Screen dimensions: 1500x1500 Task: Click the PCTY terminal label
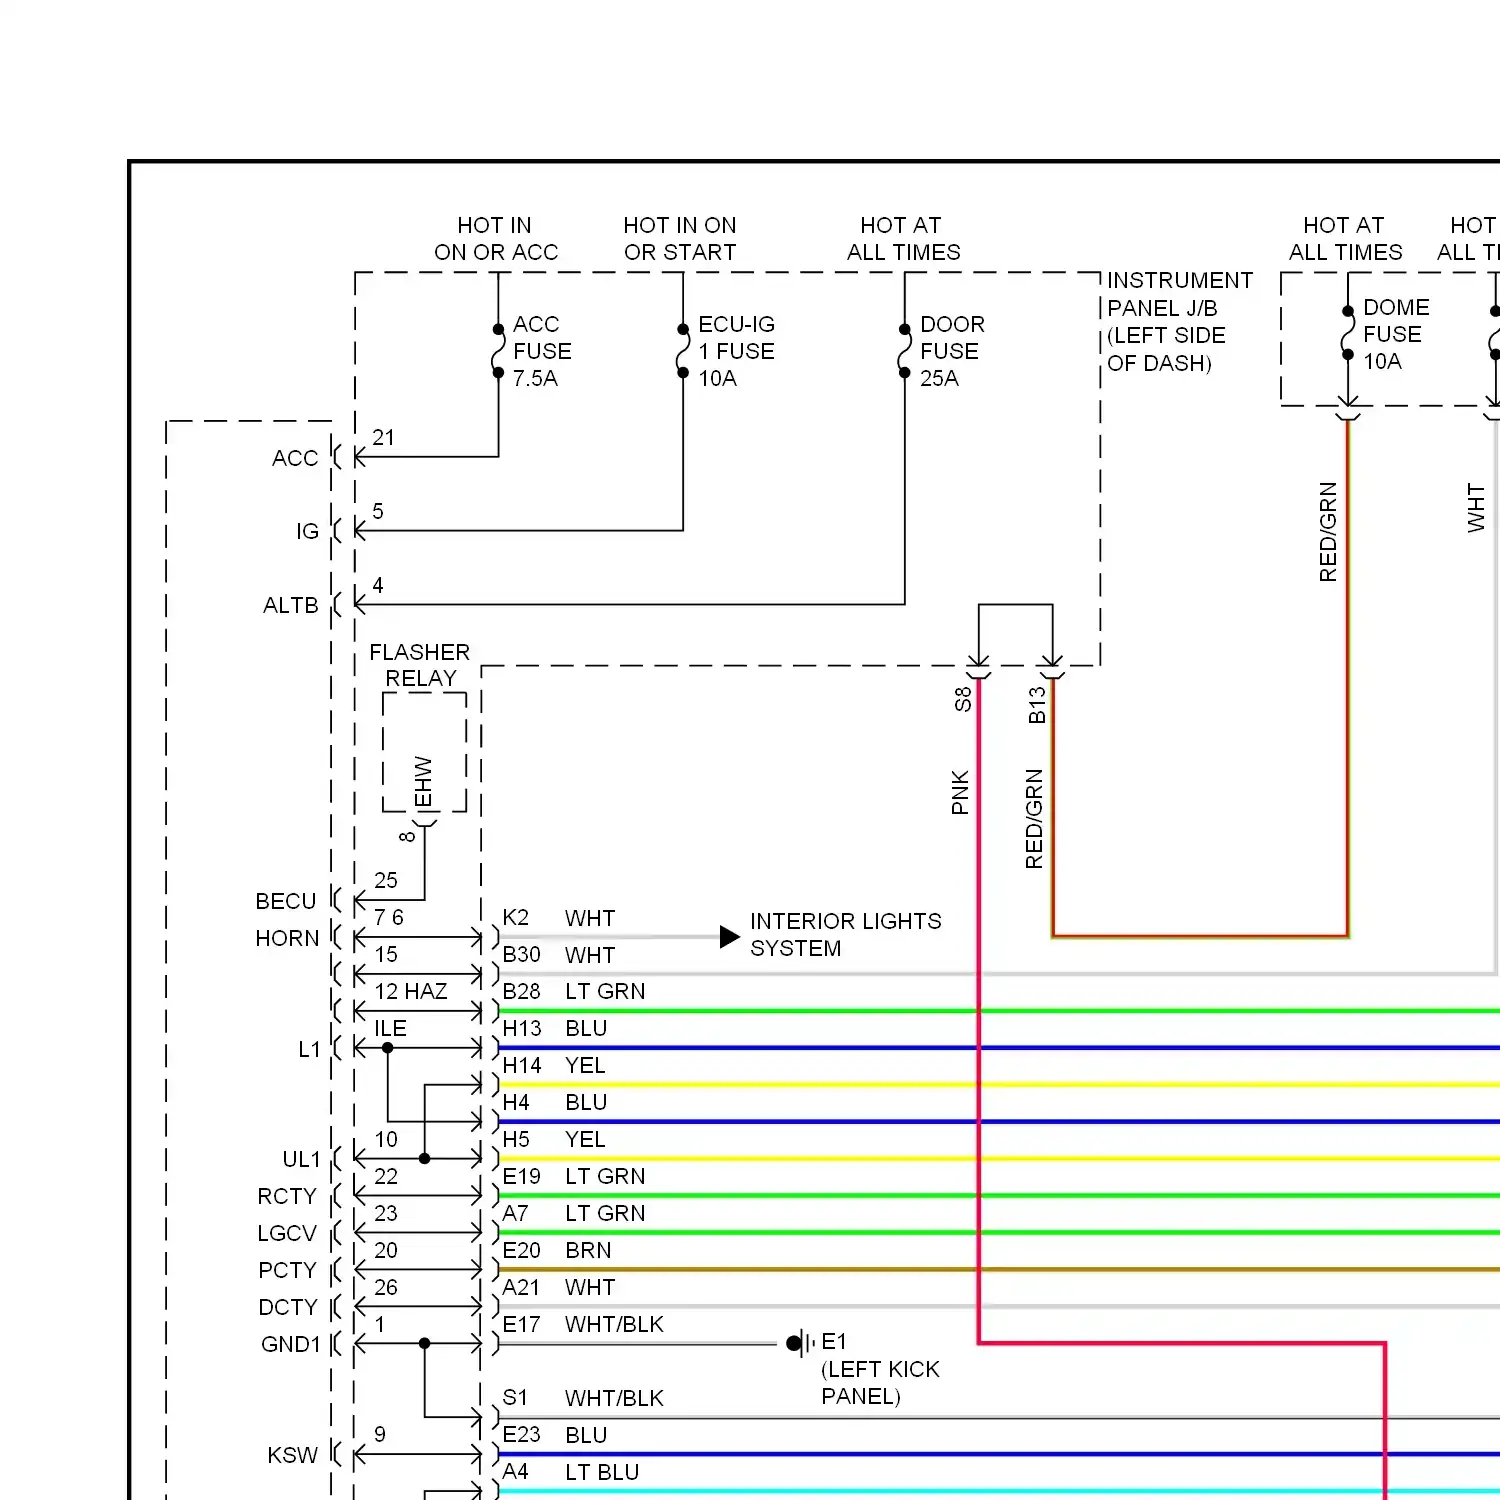(x=287, y=1270)
